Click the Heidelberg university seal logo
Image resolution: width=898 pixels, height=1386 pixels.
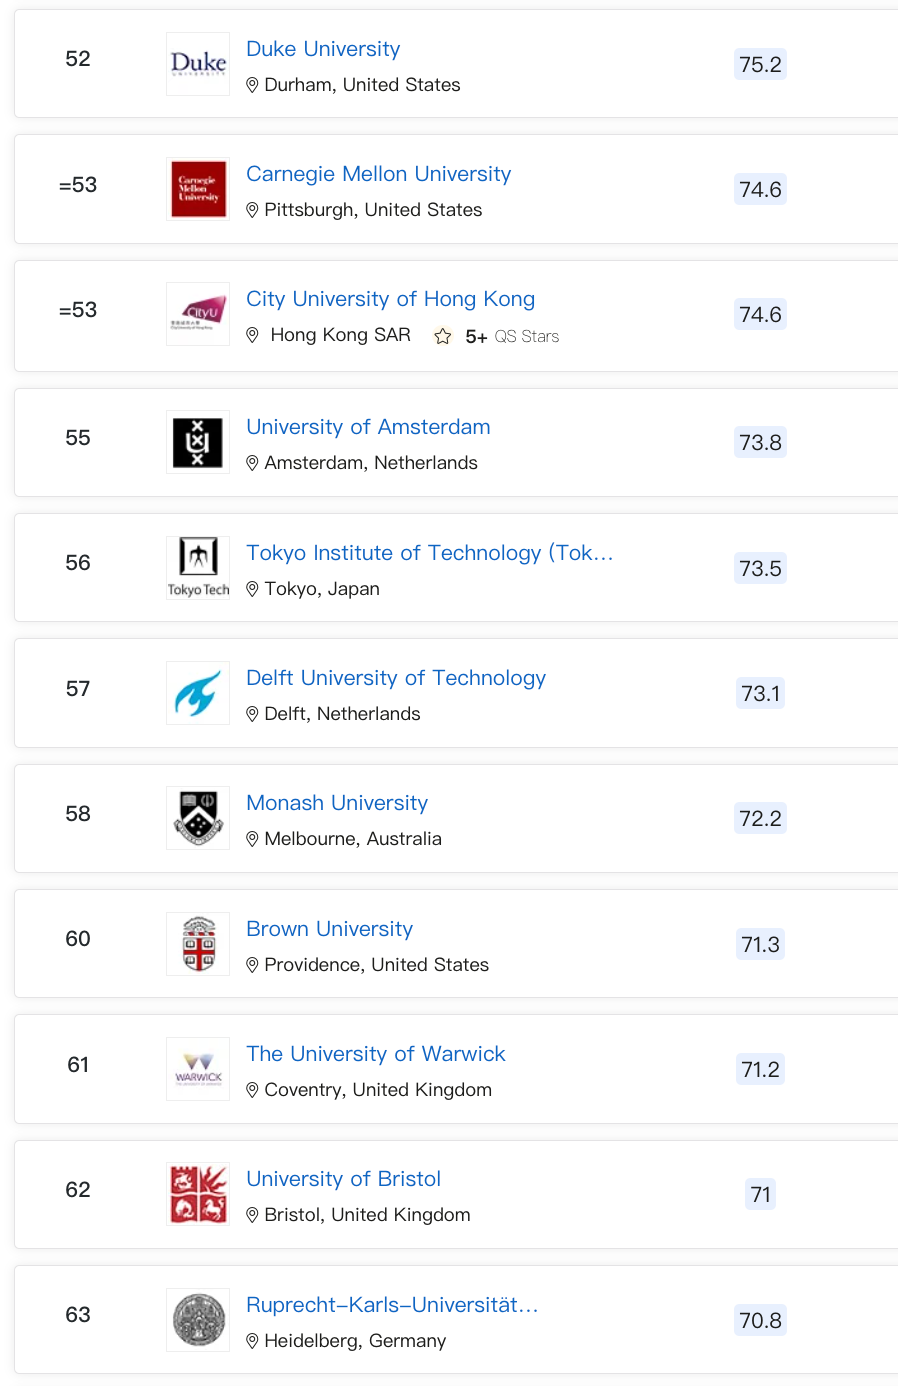pyautogui.click(x=198, y=1320)
